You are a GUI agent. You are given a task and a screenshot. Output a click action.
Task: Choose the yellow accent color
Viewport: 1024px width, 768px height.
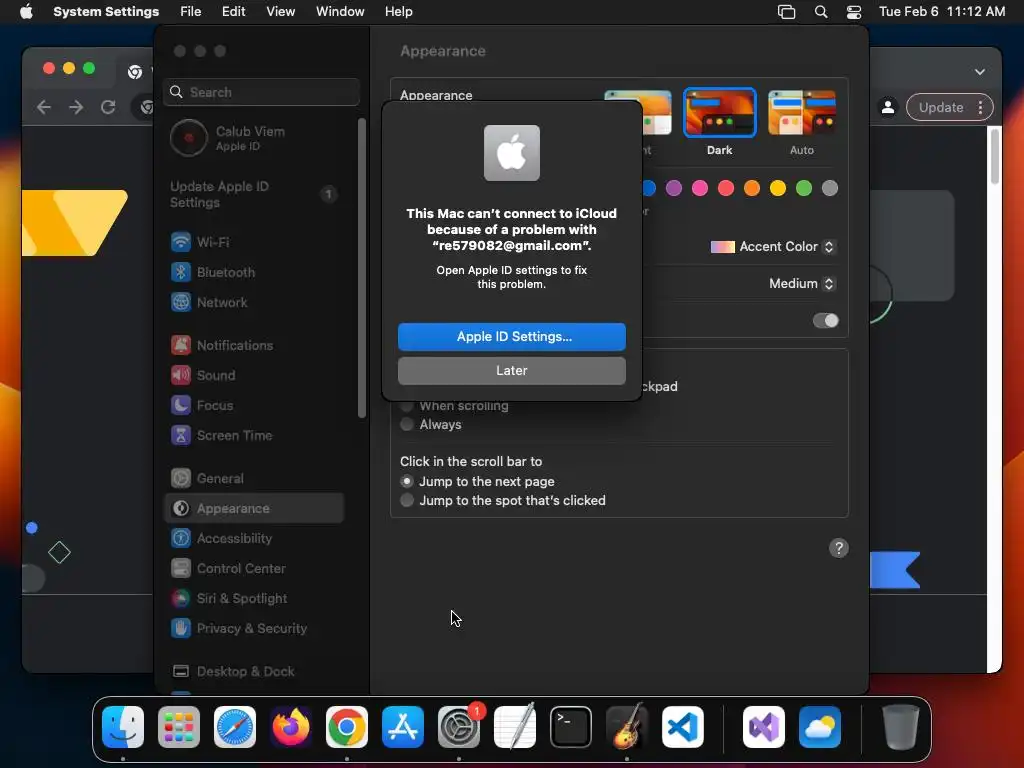click(778, 189)
